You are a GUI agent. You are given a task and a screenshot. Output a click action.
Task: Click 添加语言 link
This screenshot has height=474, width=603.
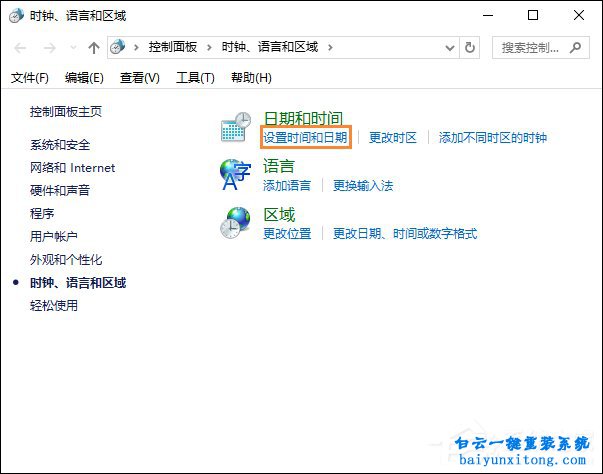pos(287,186)
